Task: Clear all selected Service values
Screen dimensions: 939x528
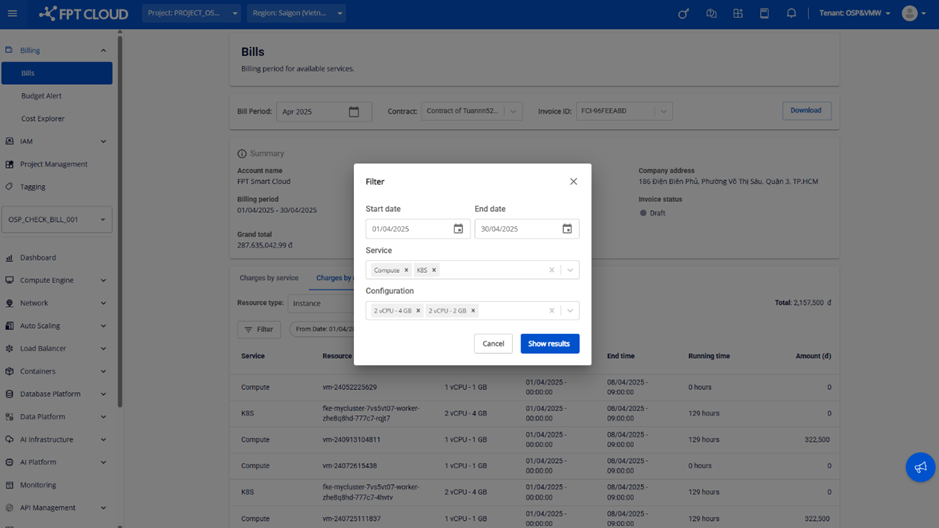Action: tap(551, 270)
